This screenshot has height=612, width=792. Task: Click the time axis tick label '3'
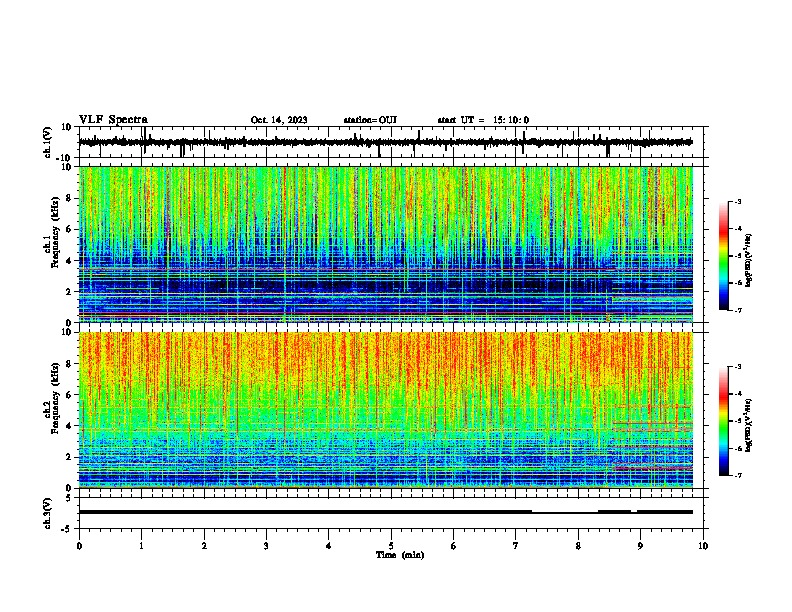266,546
